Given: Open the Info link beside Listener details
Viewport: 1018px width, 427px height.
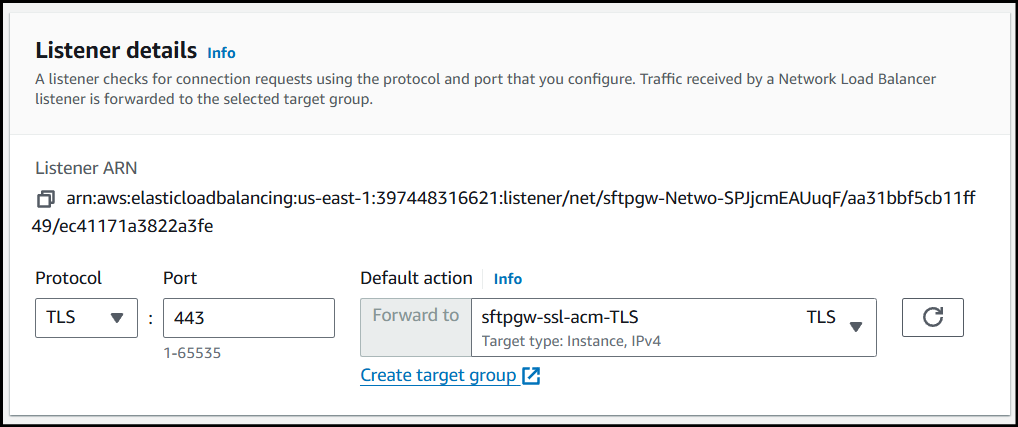Looking at the screenshot, I should click(221, 52).
